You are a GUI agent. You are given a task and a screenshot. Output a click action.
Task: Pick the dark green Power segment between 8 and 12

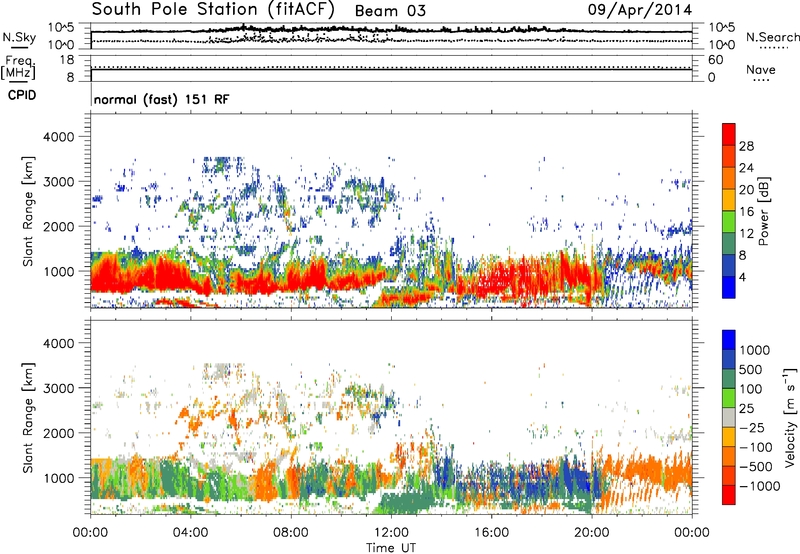(x=729, y=244)
